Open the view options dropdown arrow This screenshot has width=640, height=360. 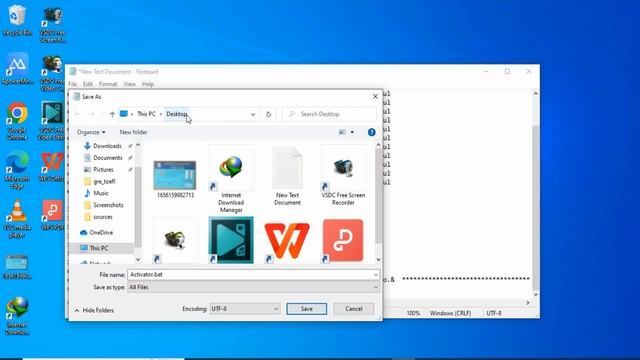tap(352, 132)
